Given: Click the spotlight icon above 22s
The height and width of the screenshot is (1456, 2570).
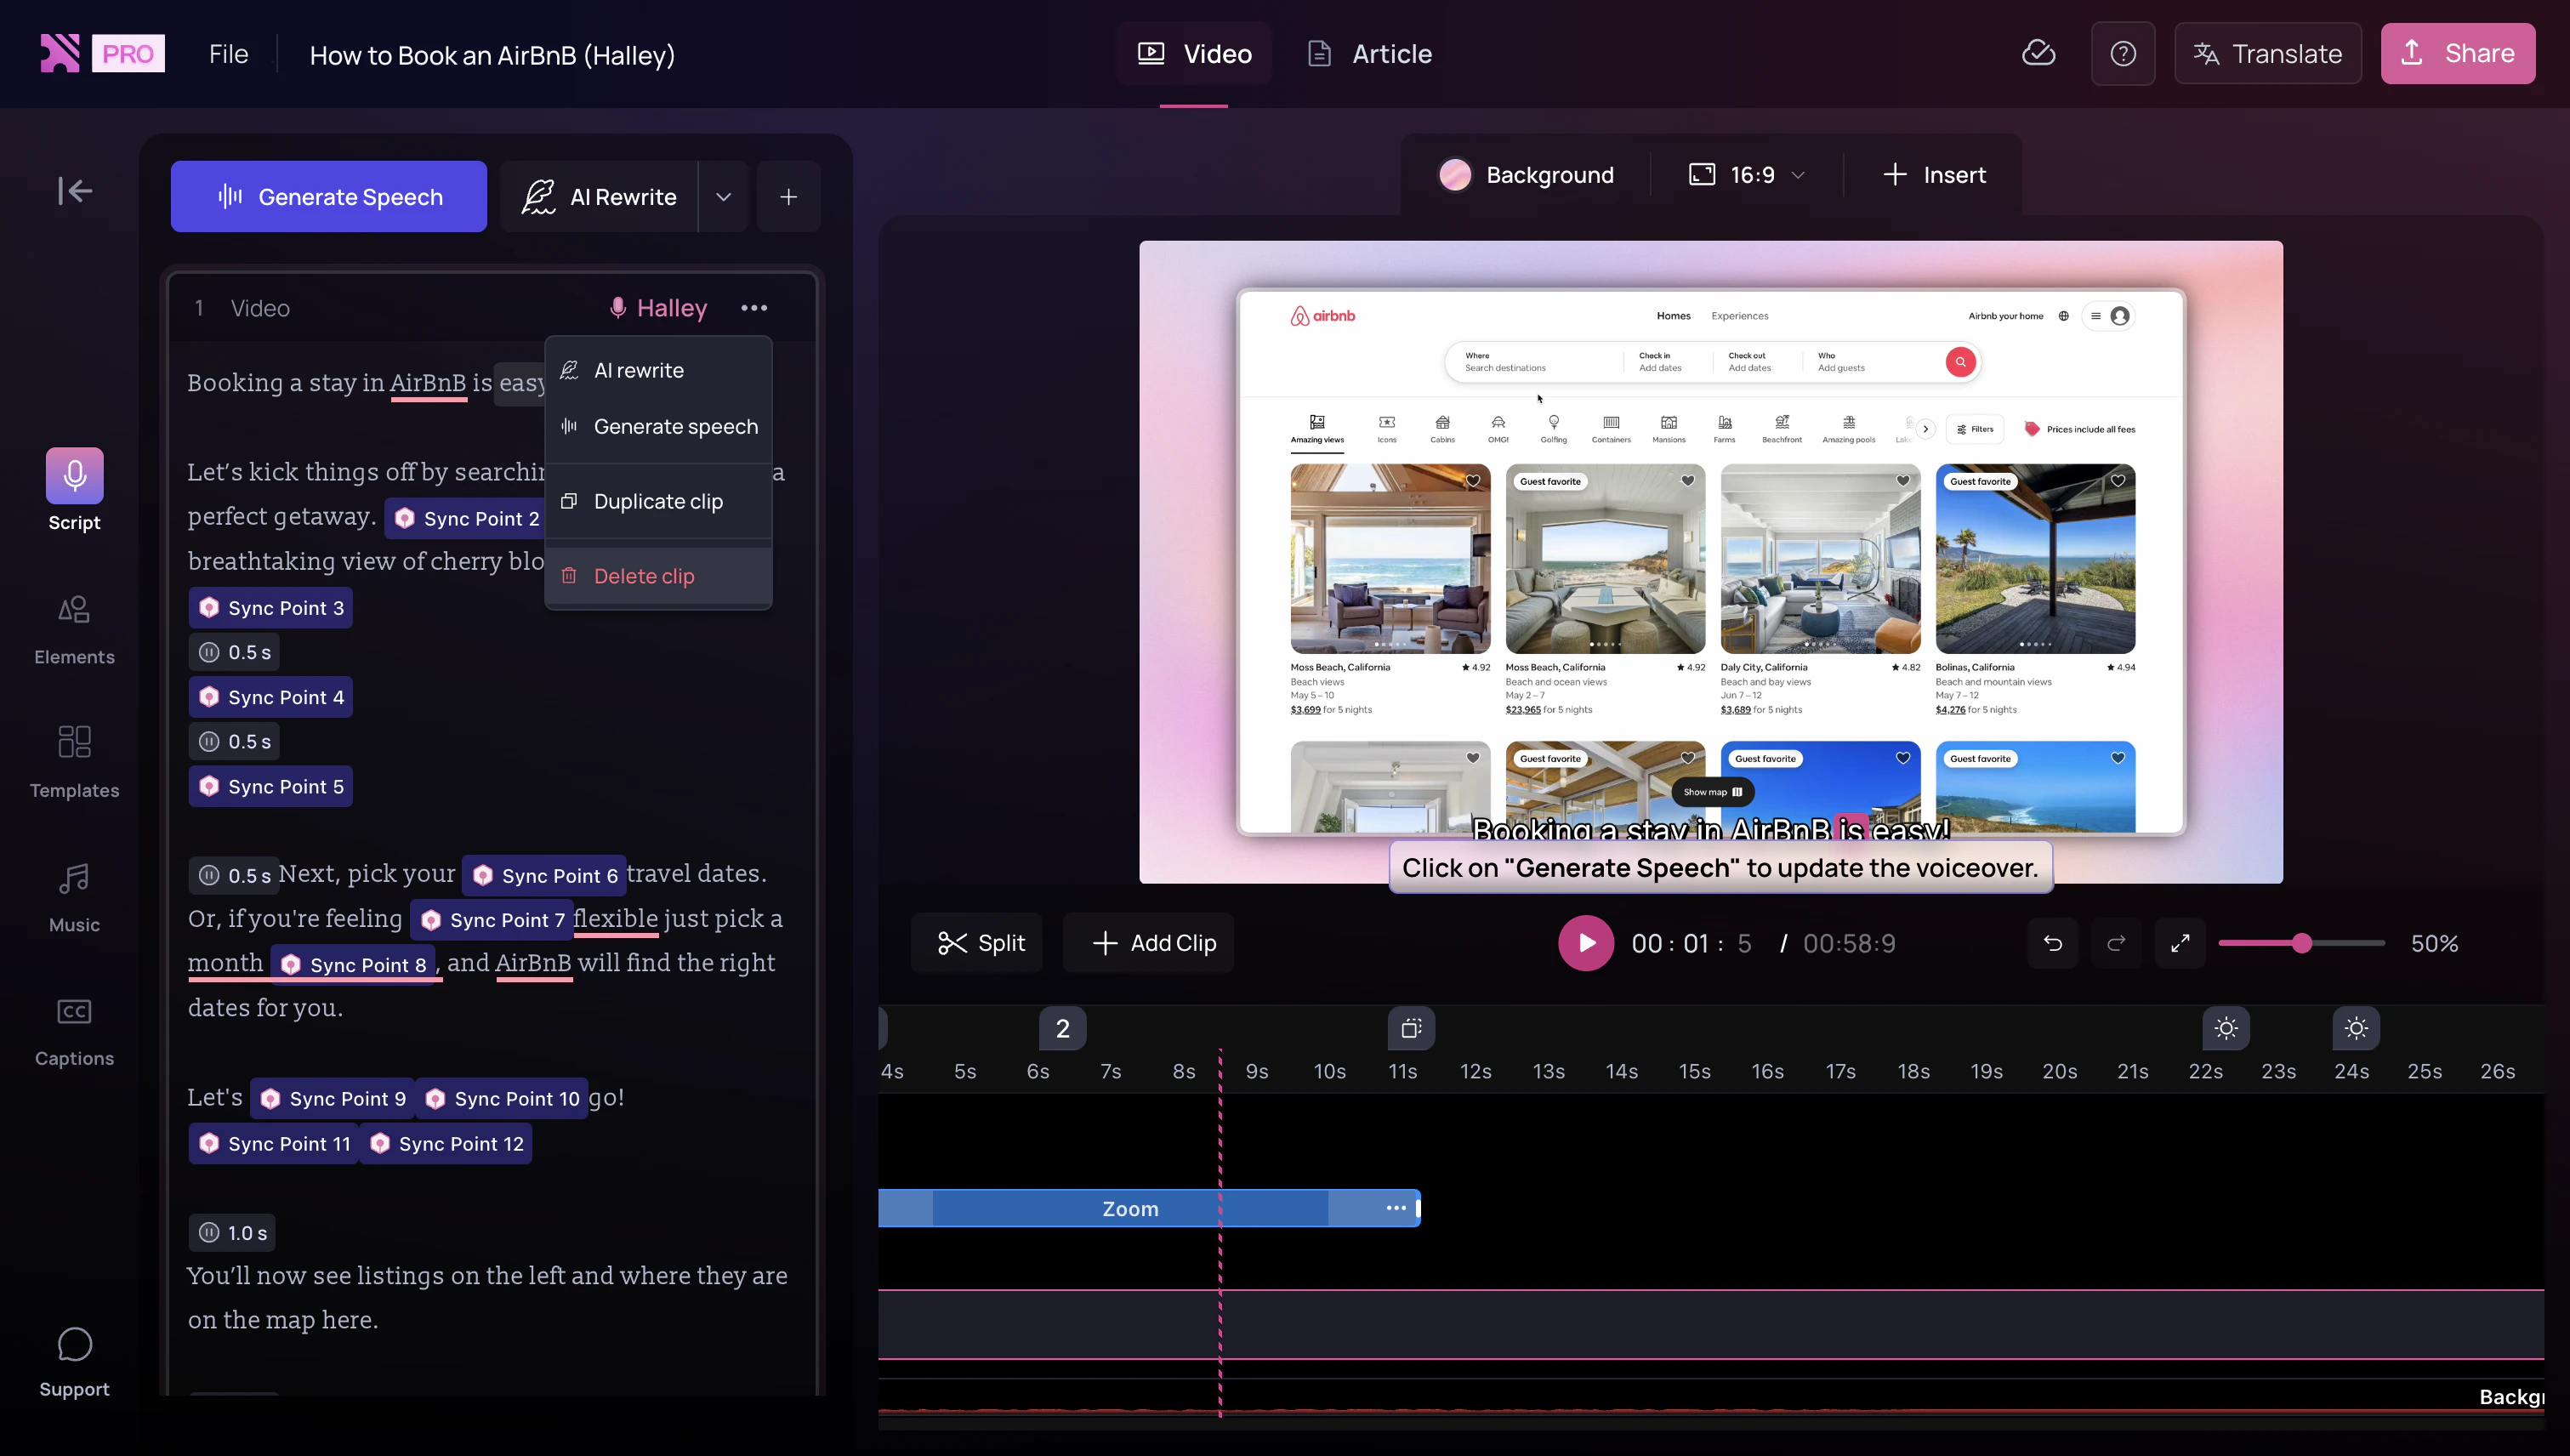Looking at the screenshot, I should 2226,1028.
